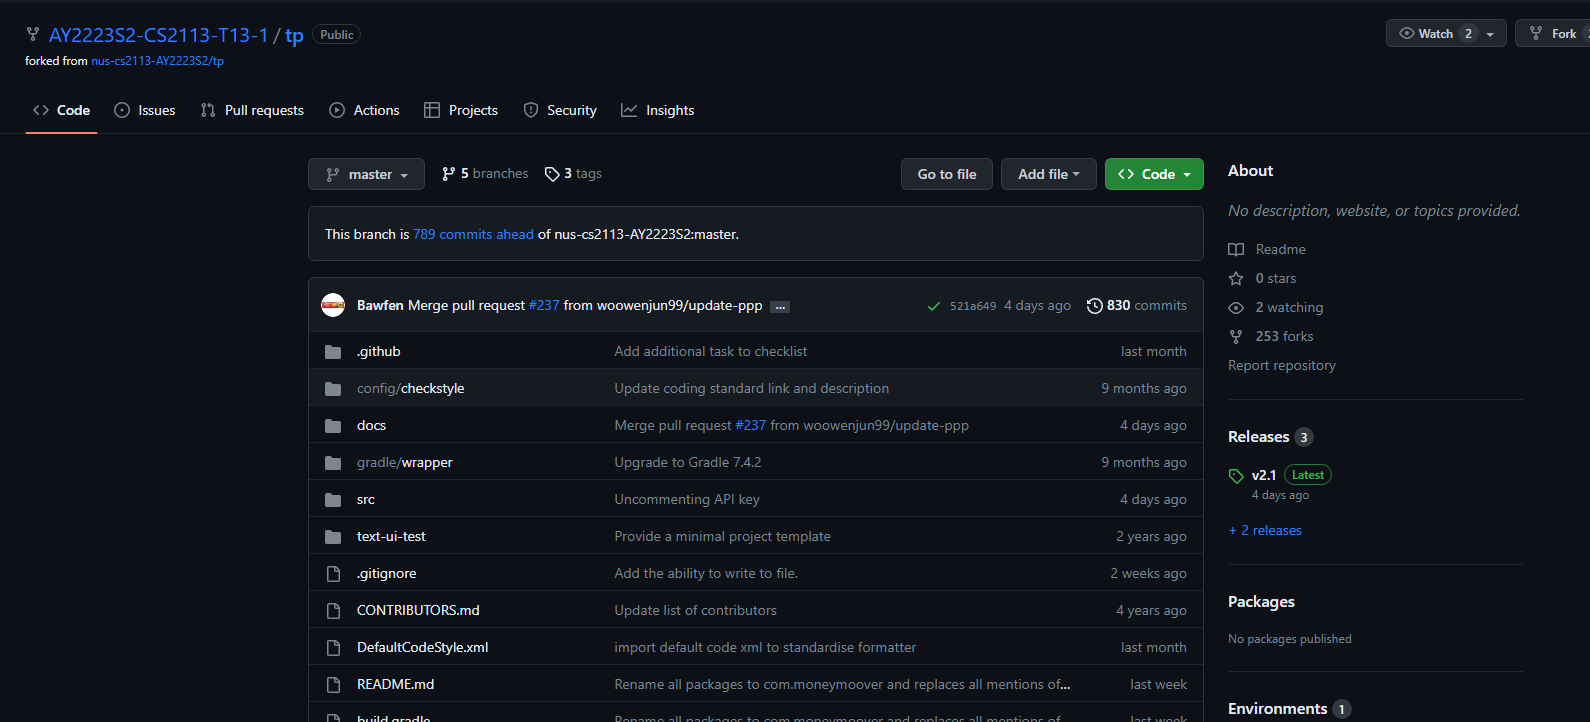Image resolution: width=1590 pixels, height=722 pixels.
Task: View the 830 commits history
Action: tap(1137, 305)
